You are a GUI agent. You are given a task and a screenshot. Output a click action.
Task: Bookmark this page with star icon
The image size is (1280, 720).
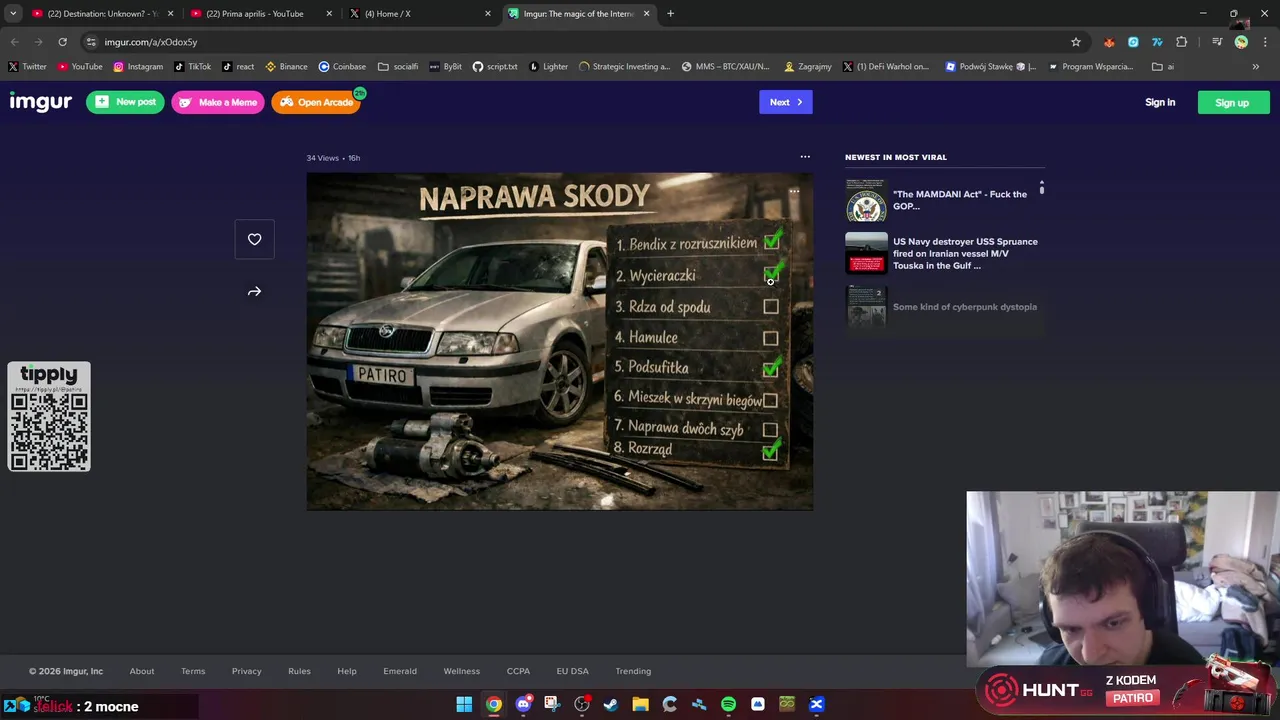click(x=1076, y=42)
